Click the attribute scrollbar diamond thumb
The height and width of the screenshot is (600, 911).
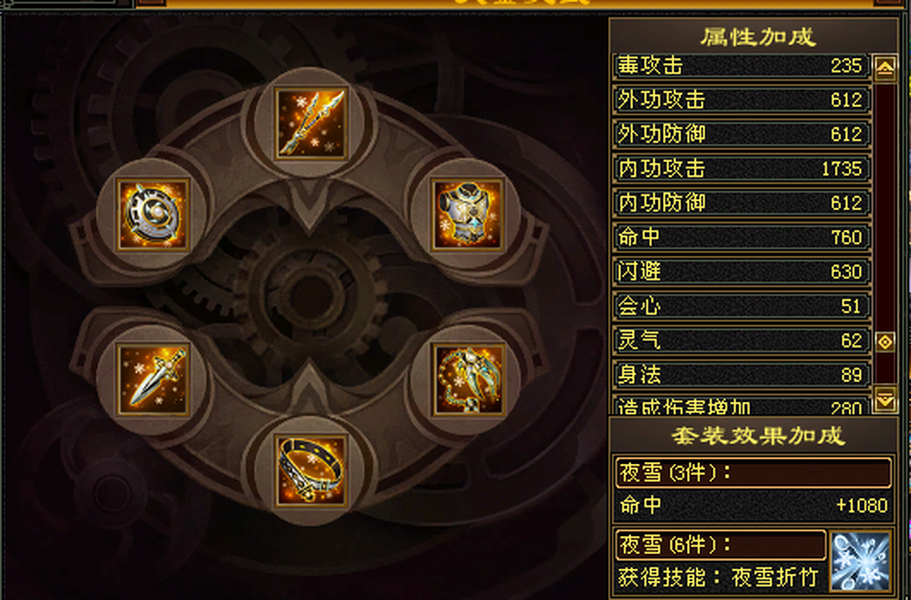click(x=885, y=342)
